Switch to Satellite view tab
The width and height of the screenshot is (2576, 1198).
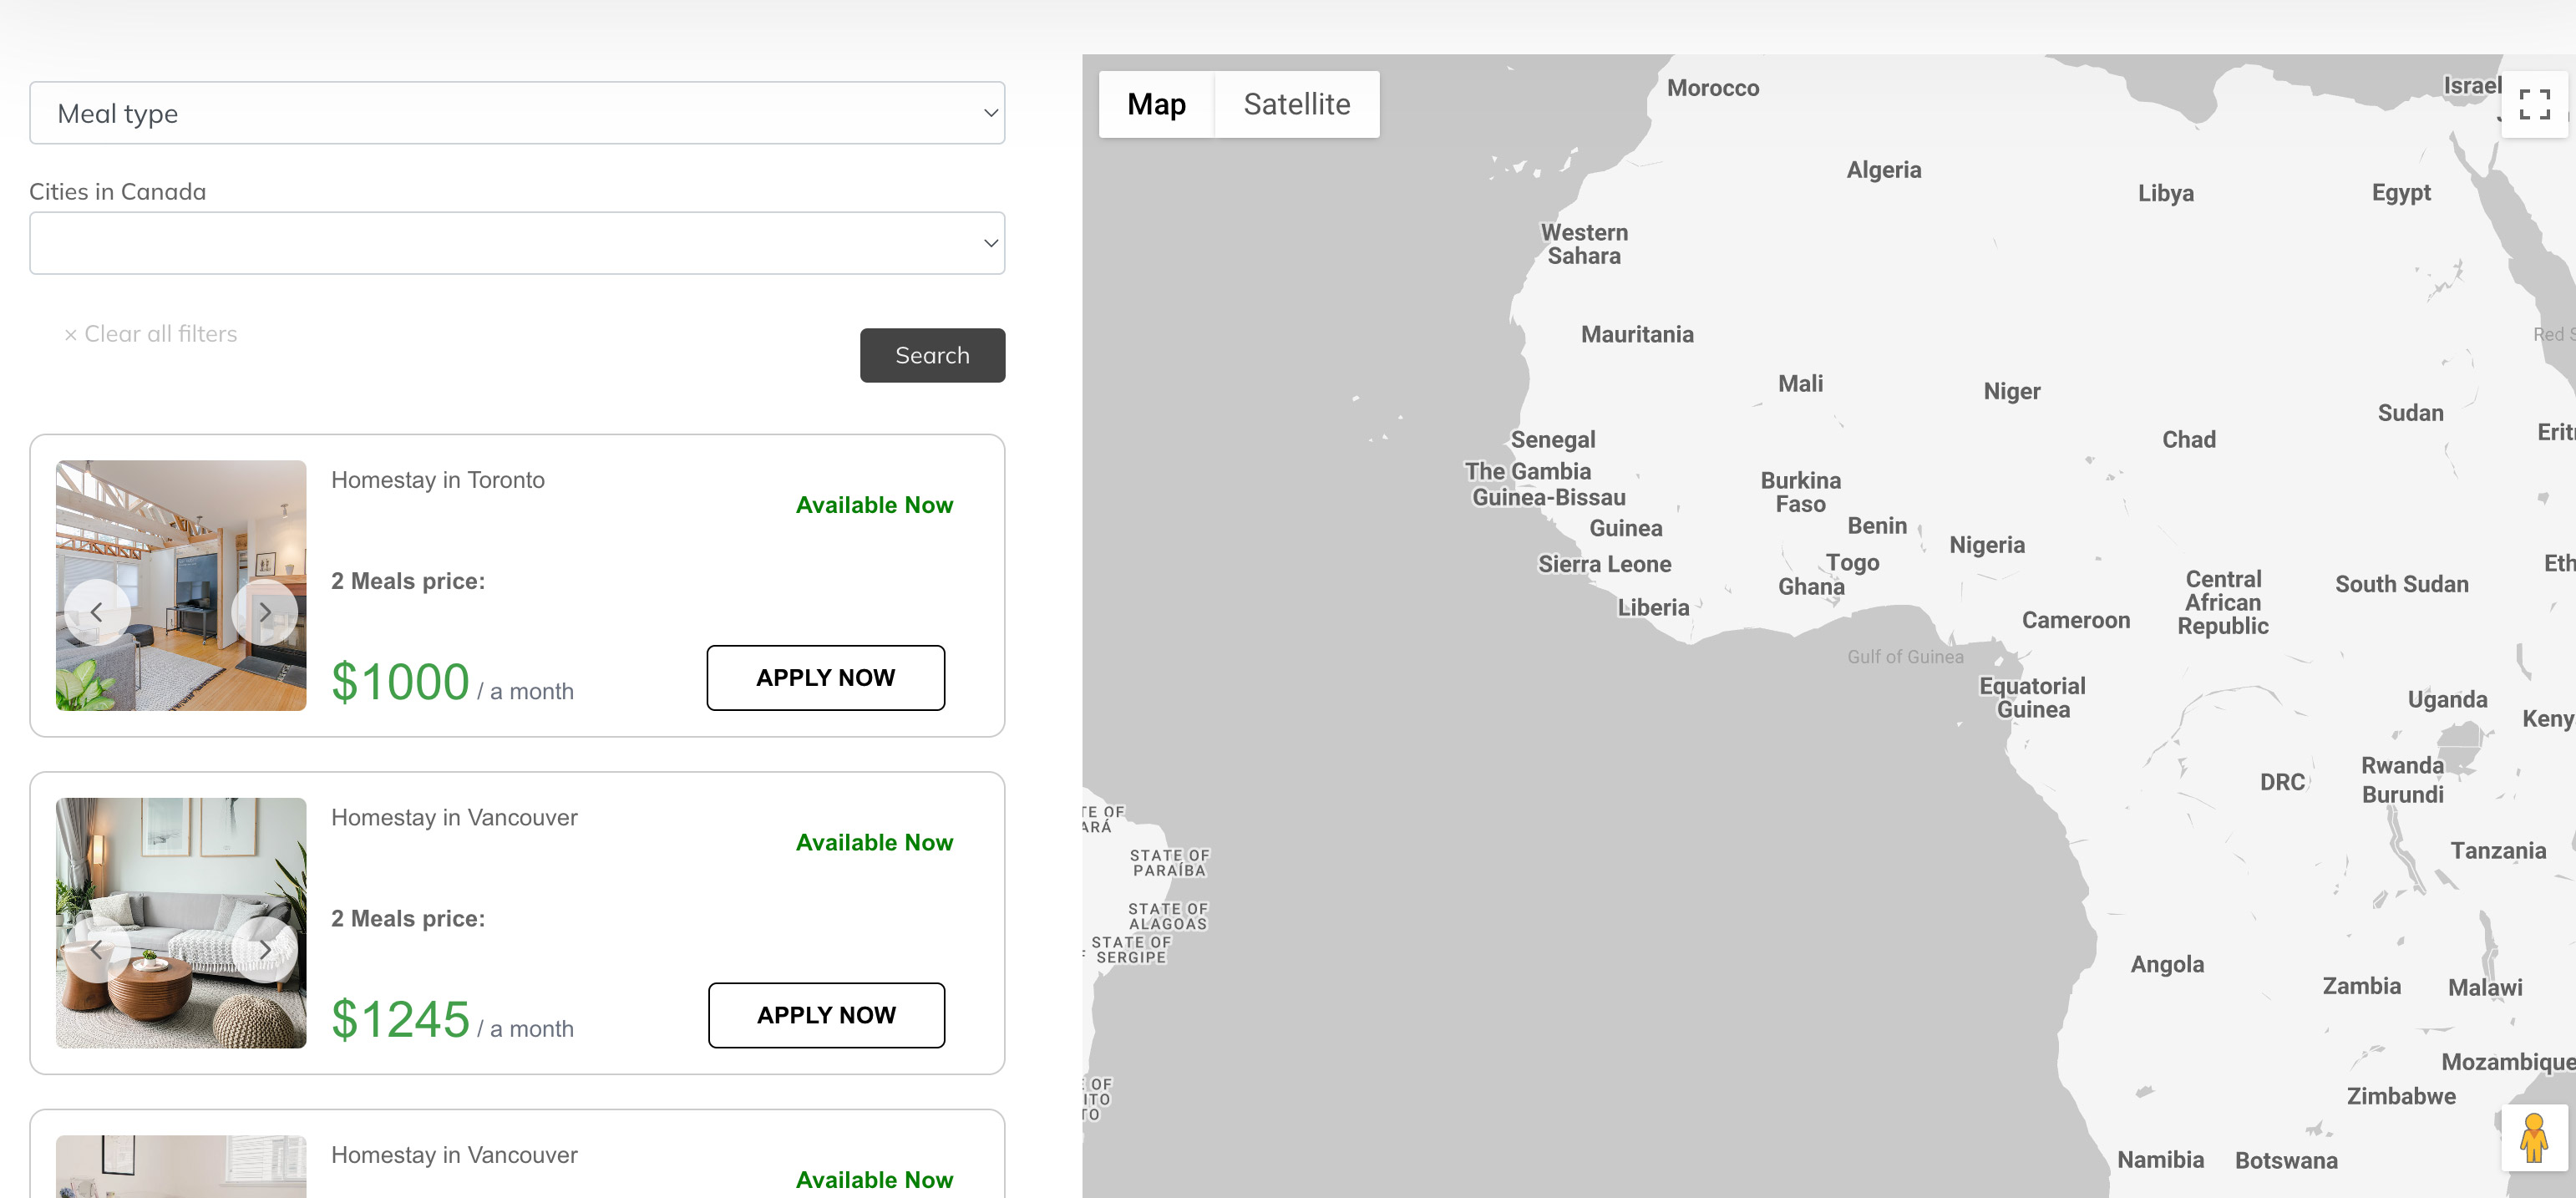pos(1297,104)
